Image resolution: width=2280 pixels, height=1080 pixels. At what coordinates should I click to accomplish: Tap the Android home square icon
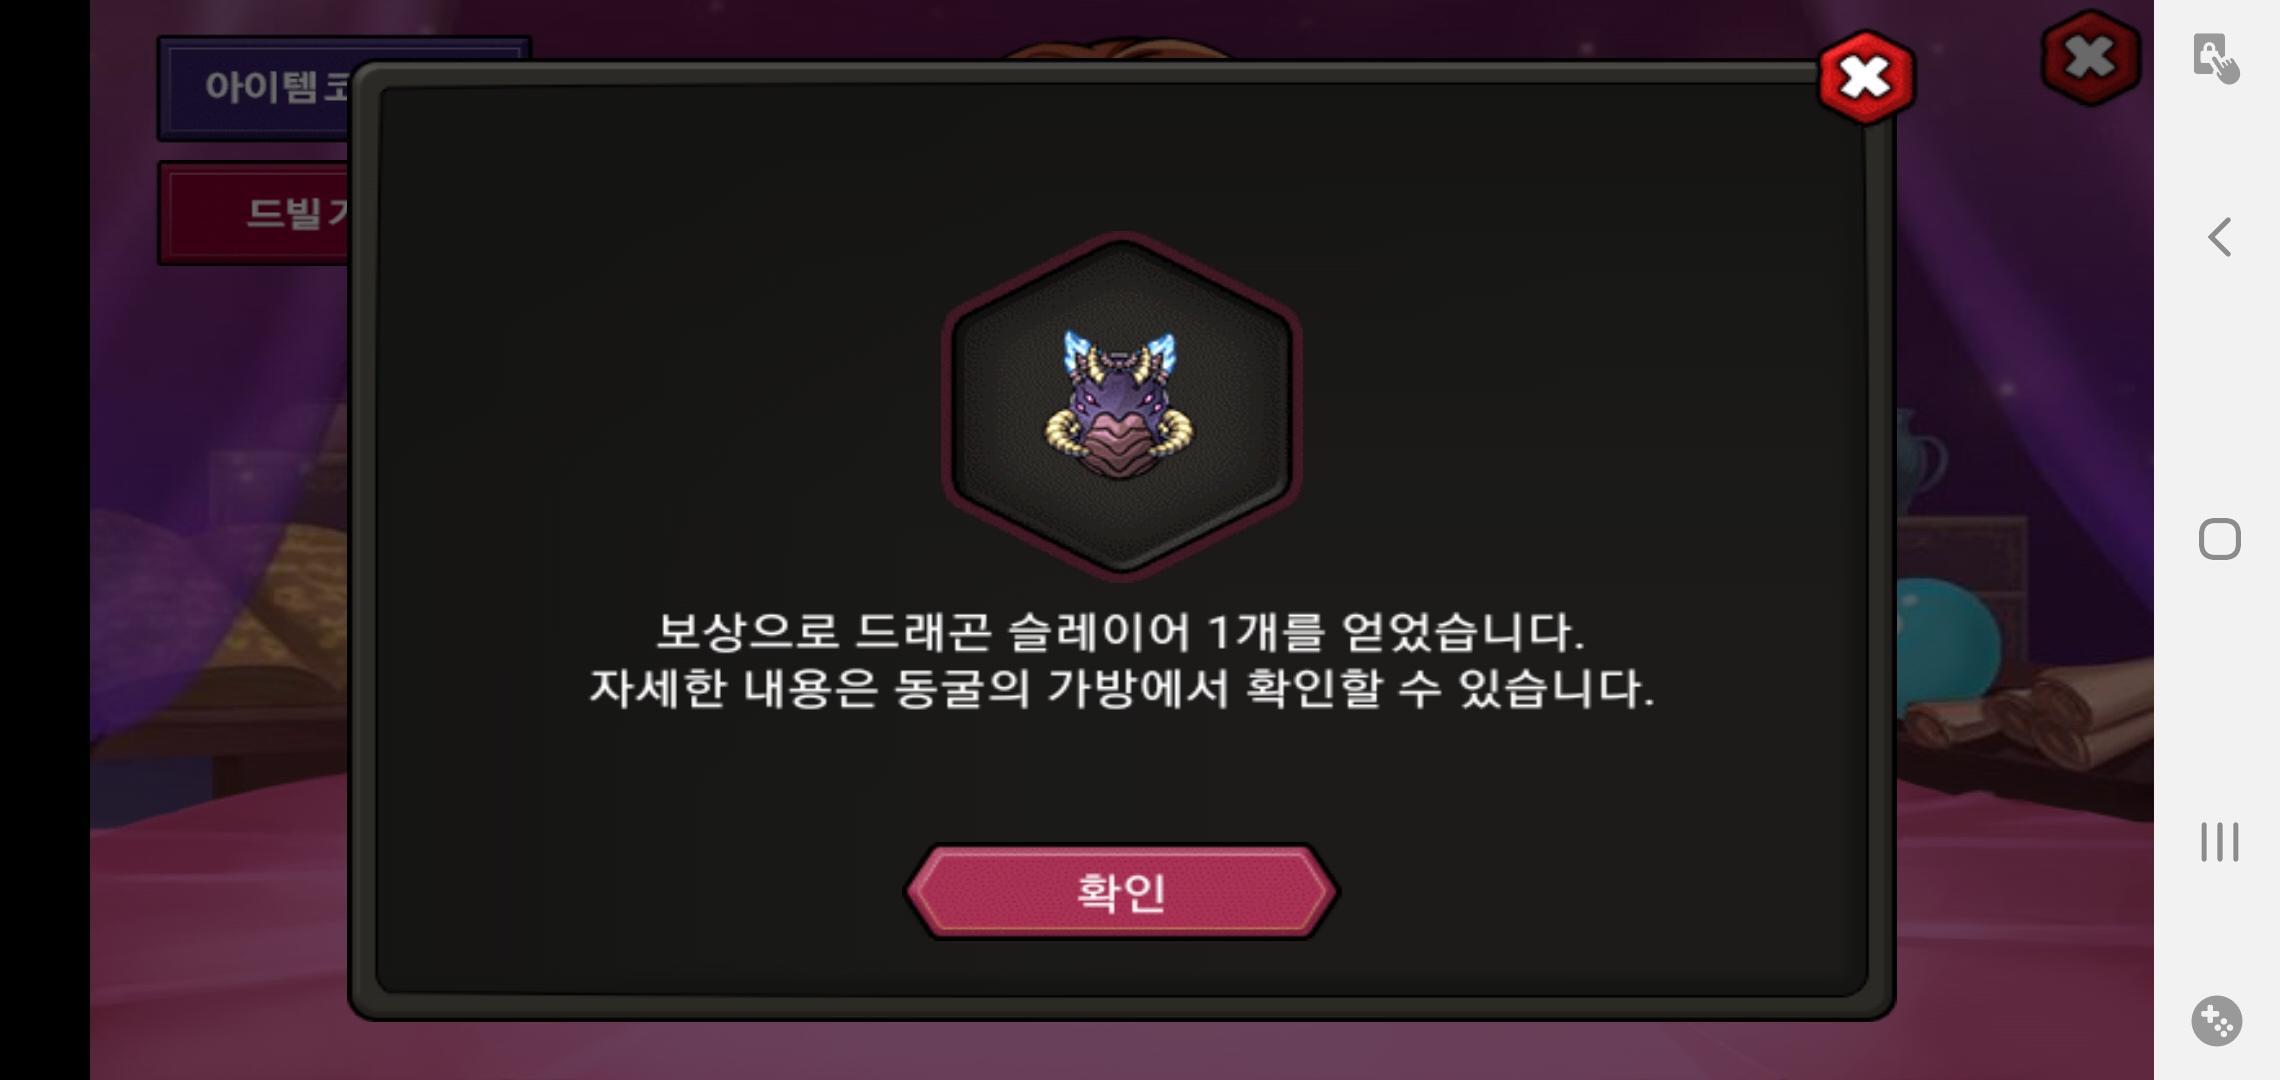tap(2219, 539)
